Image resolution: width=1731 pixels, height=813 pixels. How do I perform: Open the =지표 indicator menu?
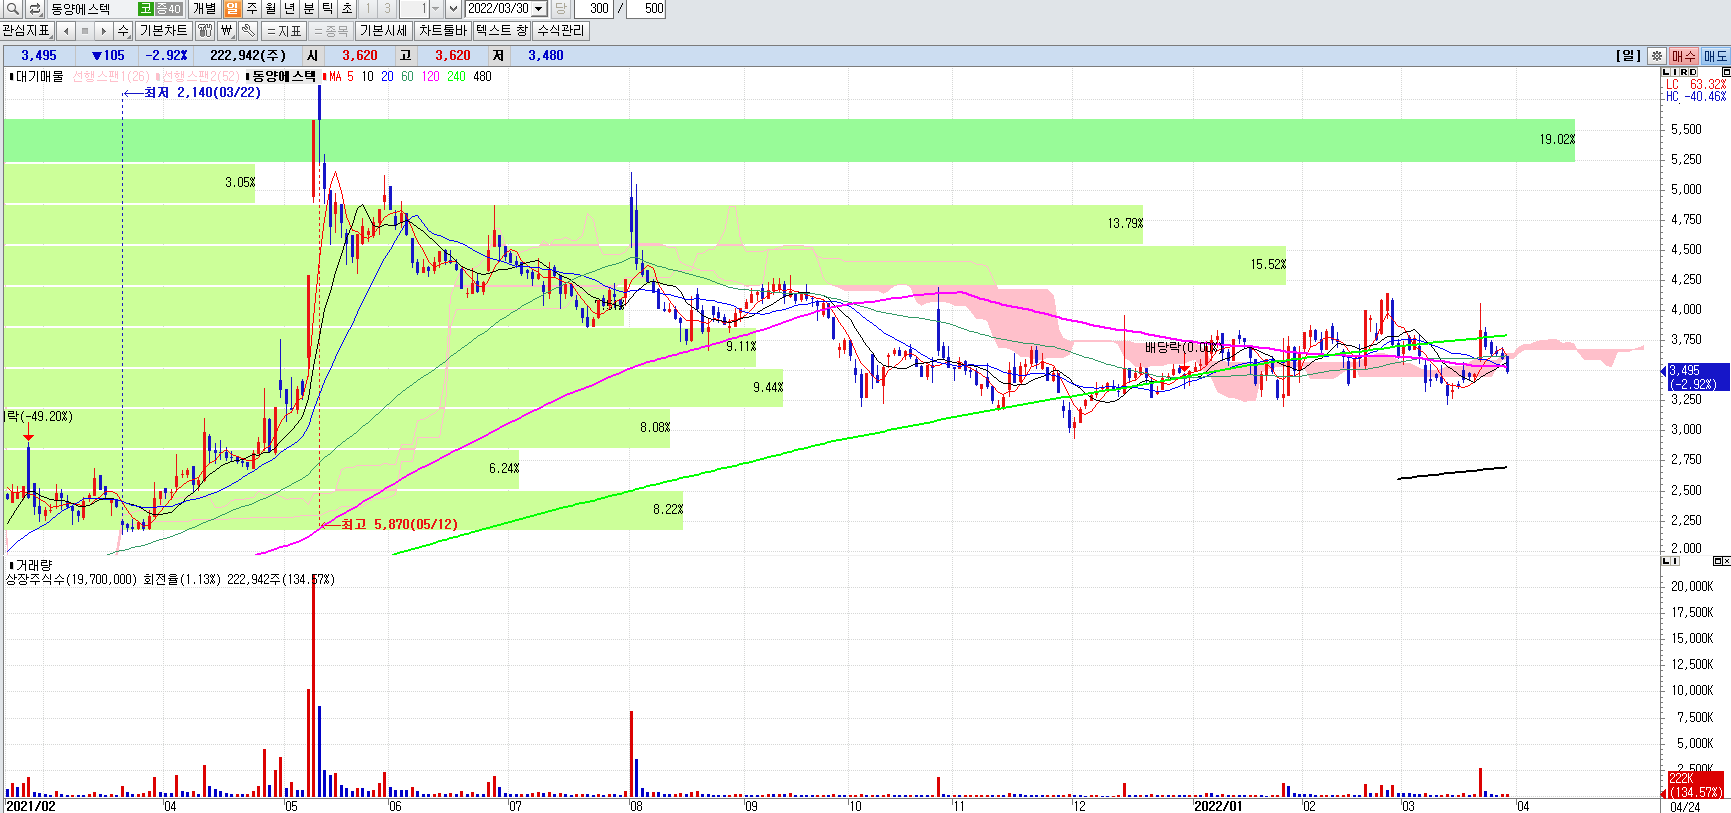coord(284,31)
